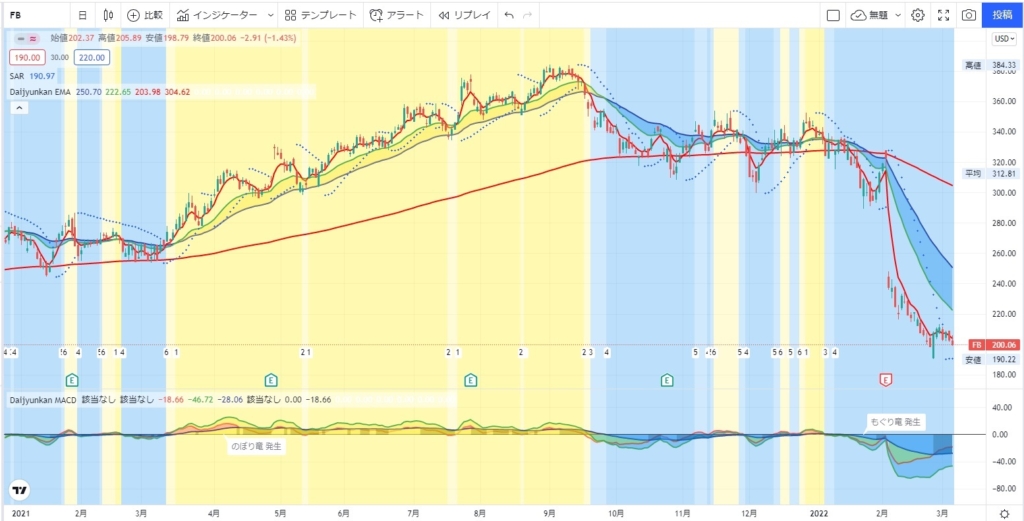Viewport: 1024px width, 521px height.
Task: Expand the indicator favorites dropdown arrow
Action: point(271,15)
